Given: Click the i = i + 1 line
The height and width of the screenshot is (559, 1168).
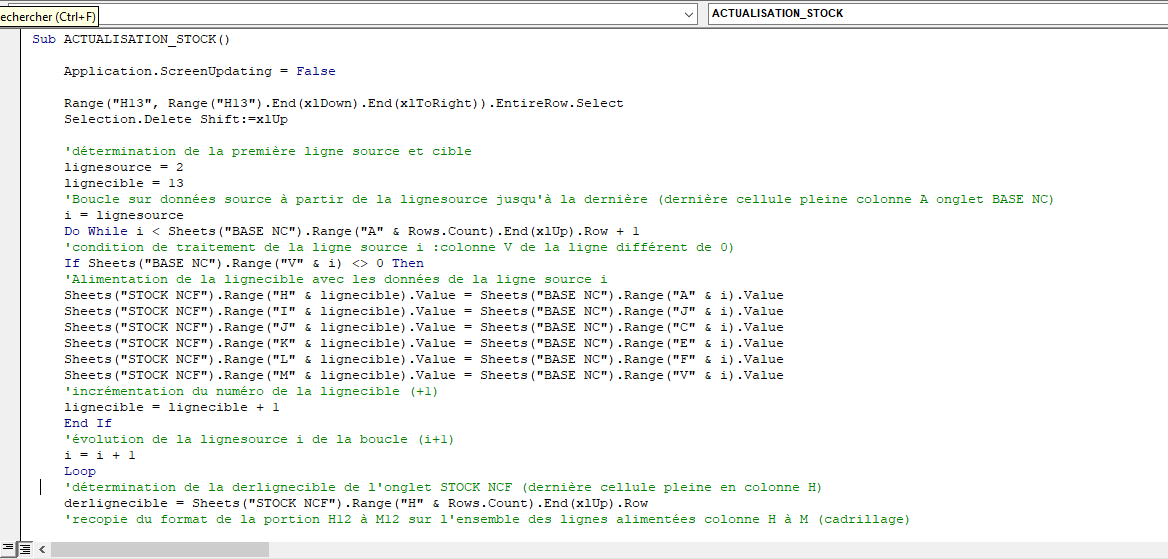Looking at the screenshot, I should point(100,455).
